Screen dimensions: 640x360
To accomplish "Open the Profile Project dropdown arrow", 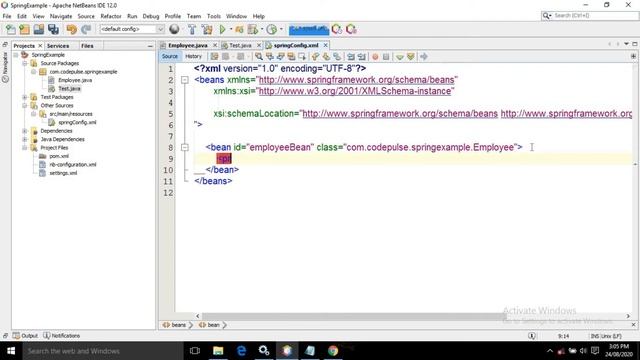I will pos(262,29).
